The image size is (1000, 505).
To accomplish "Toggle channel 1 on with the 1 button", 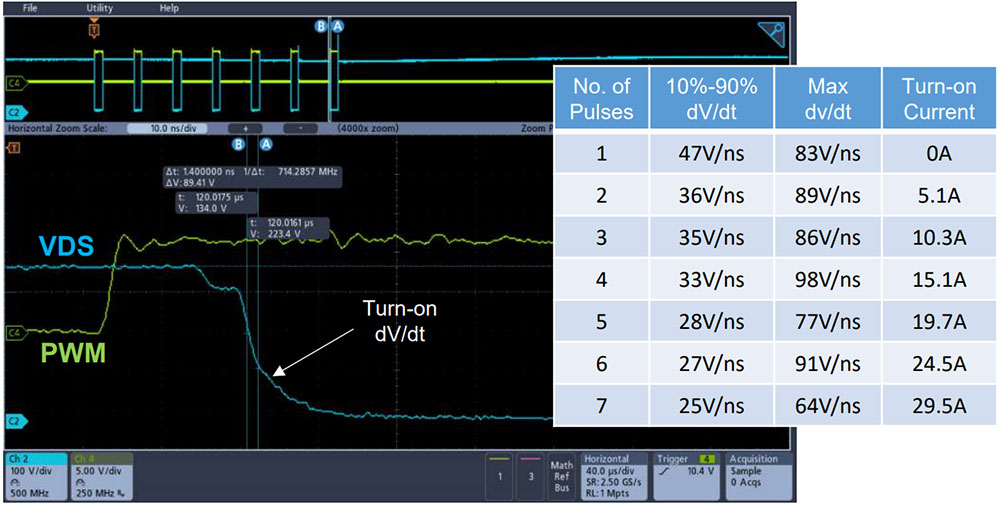I will tap(501, 477).
